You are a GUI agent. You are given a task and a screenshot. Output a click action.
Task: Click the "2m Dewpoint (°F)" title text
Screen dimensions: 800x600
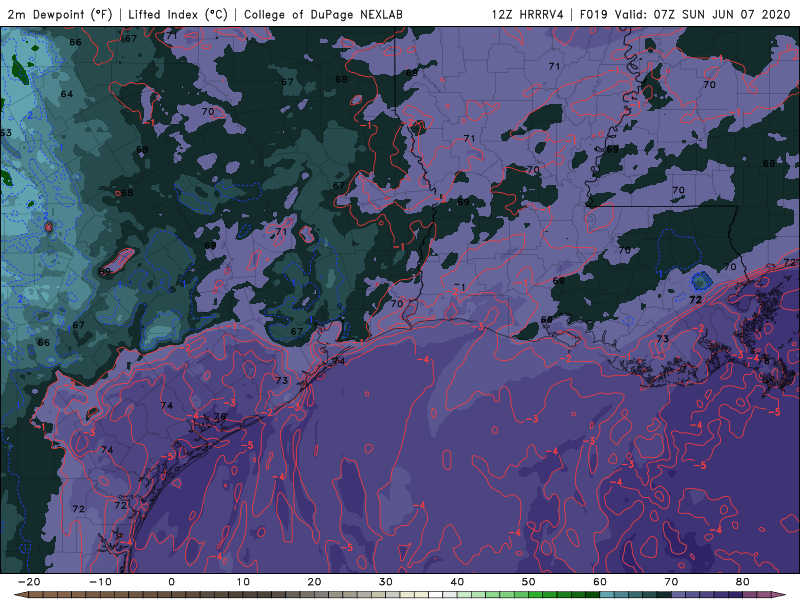pyautogui.click(x=60, y=14)
